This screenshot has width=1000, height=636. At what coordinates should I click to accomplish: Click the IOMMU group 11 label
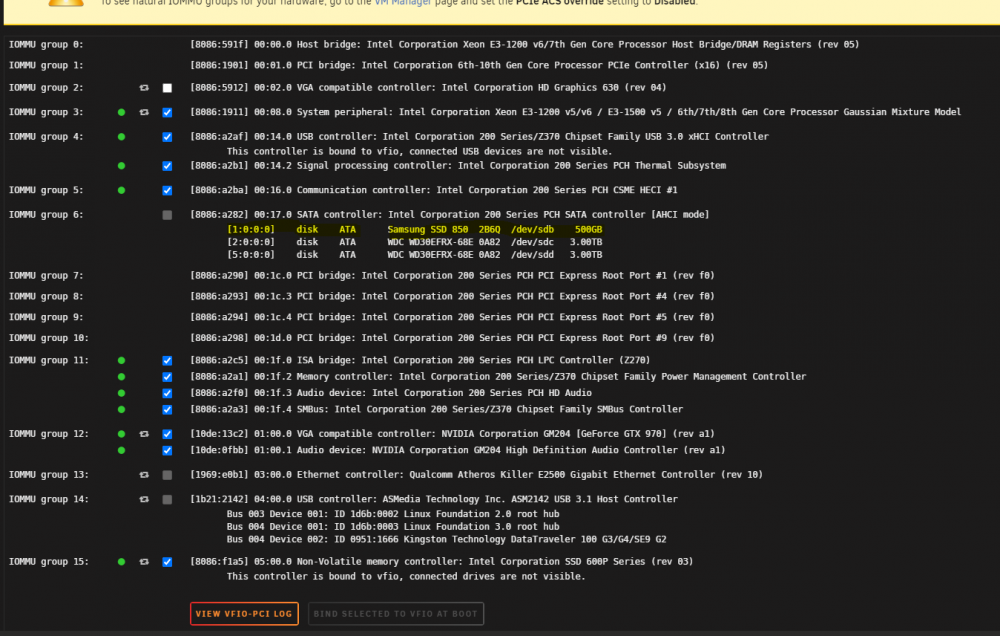click(48, 360)
